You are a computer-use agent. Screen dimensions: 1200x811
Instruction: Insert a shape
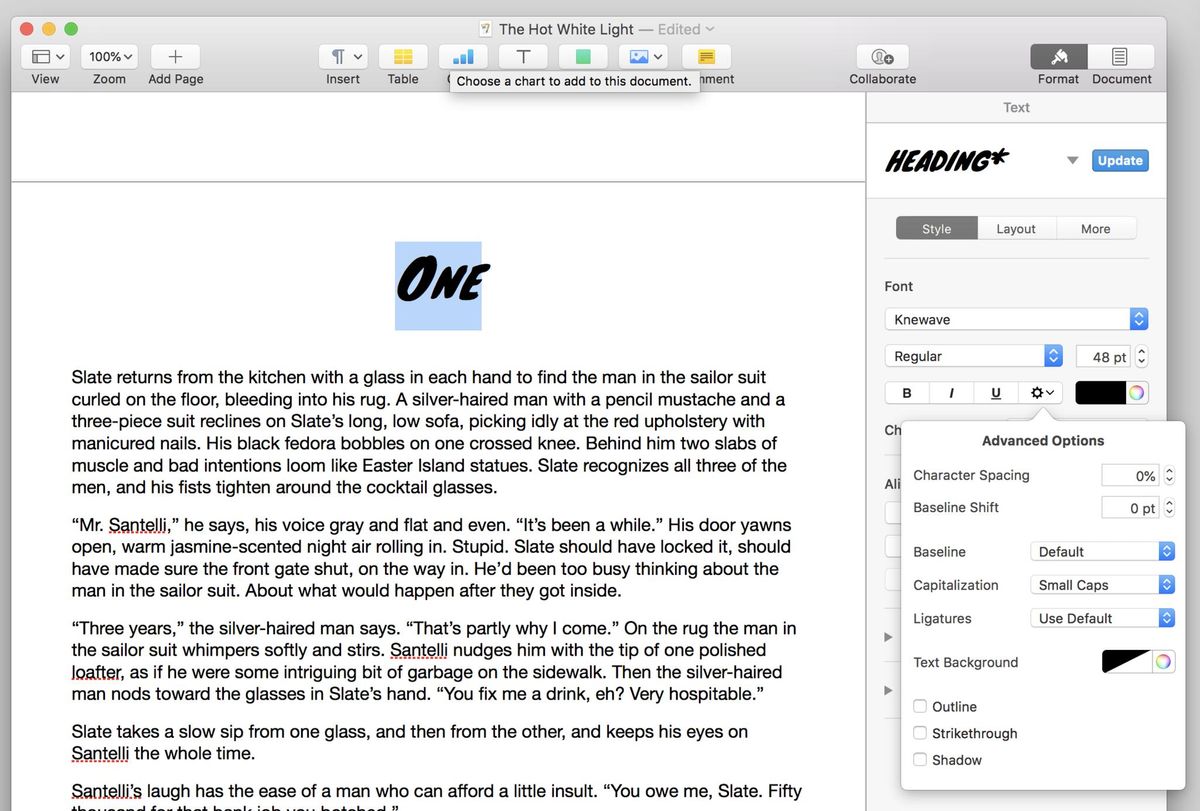[583, 56]
